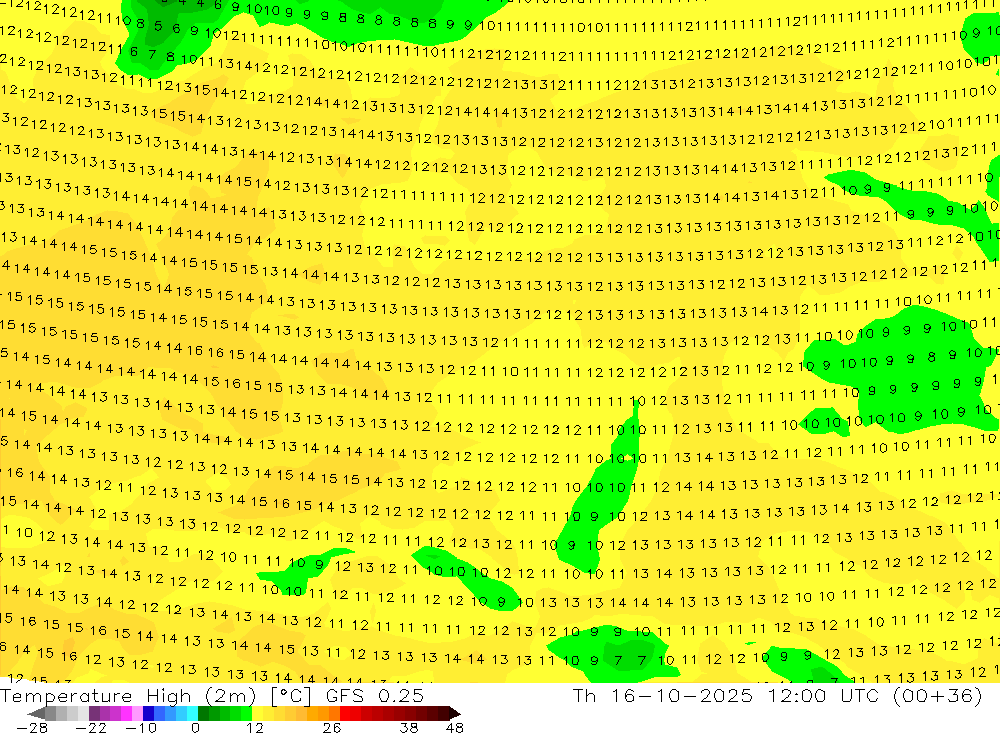Click the dark blue swatch in the legend
The width and height of the screenshot is (1000, 733).
coord(148,713)
